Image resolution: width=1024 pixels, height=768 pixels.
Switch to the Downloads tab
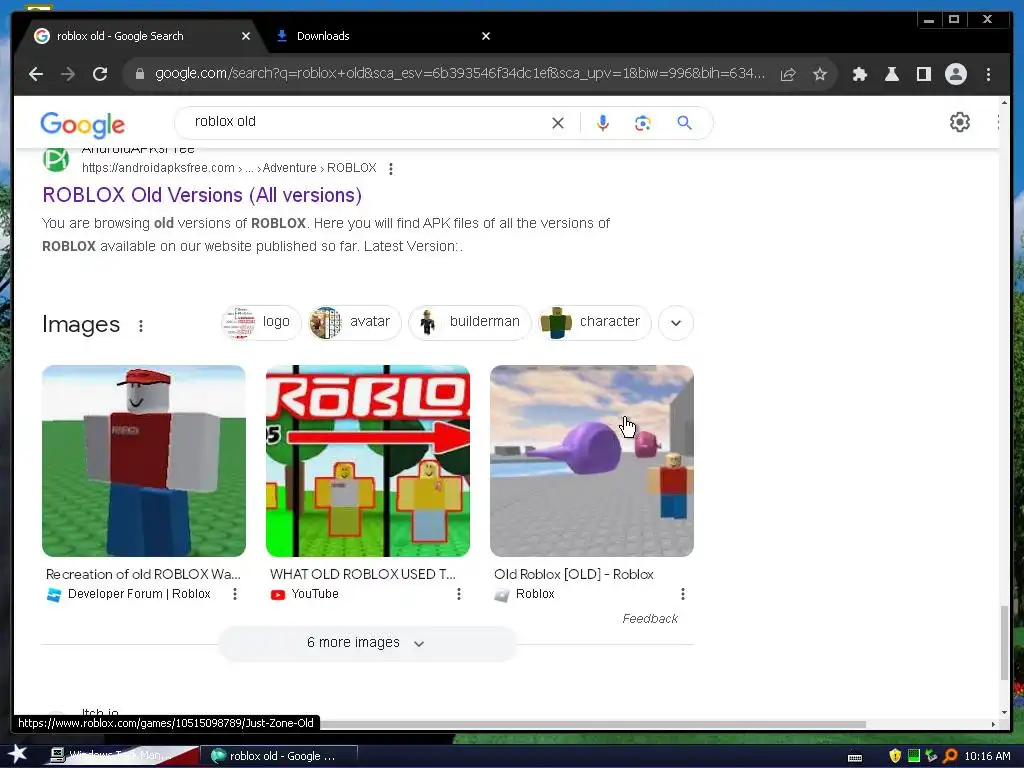[381, 36]
